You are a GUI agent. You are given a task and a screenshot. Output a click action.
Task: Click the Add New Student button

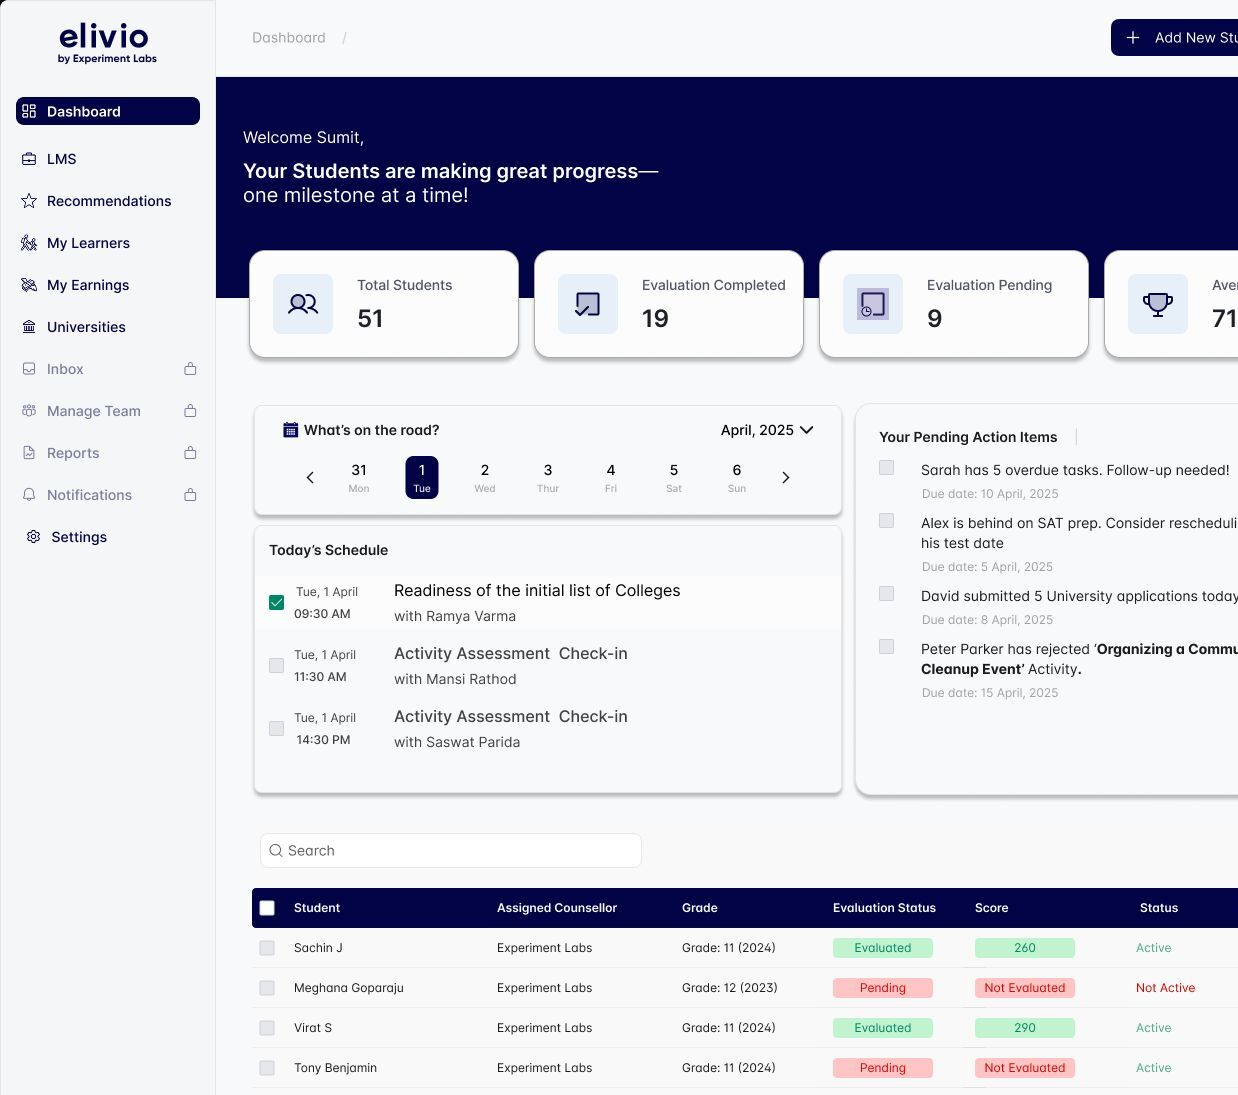tap(1175, 38)
